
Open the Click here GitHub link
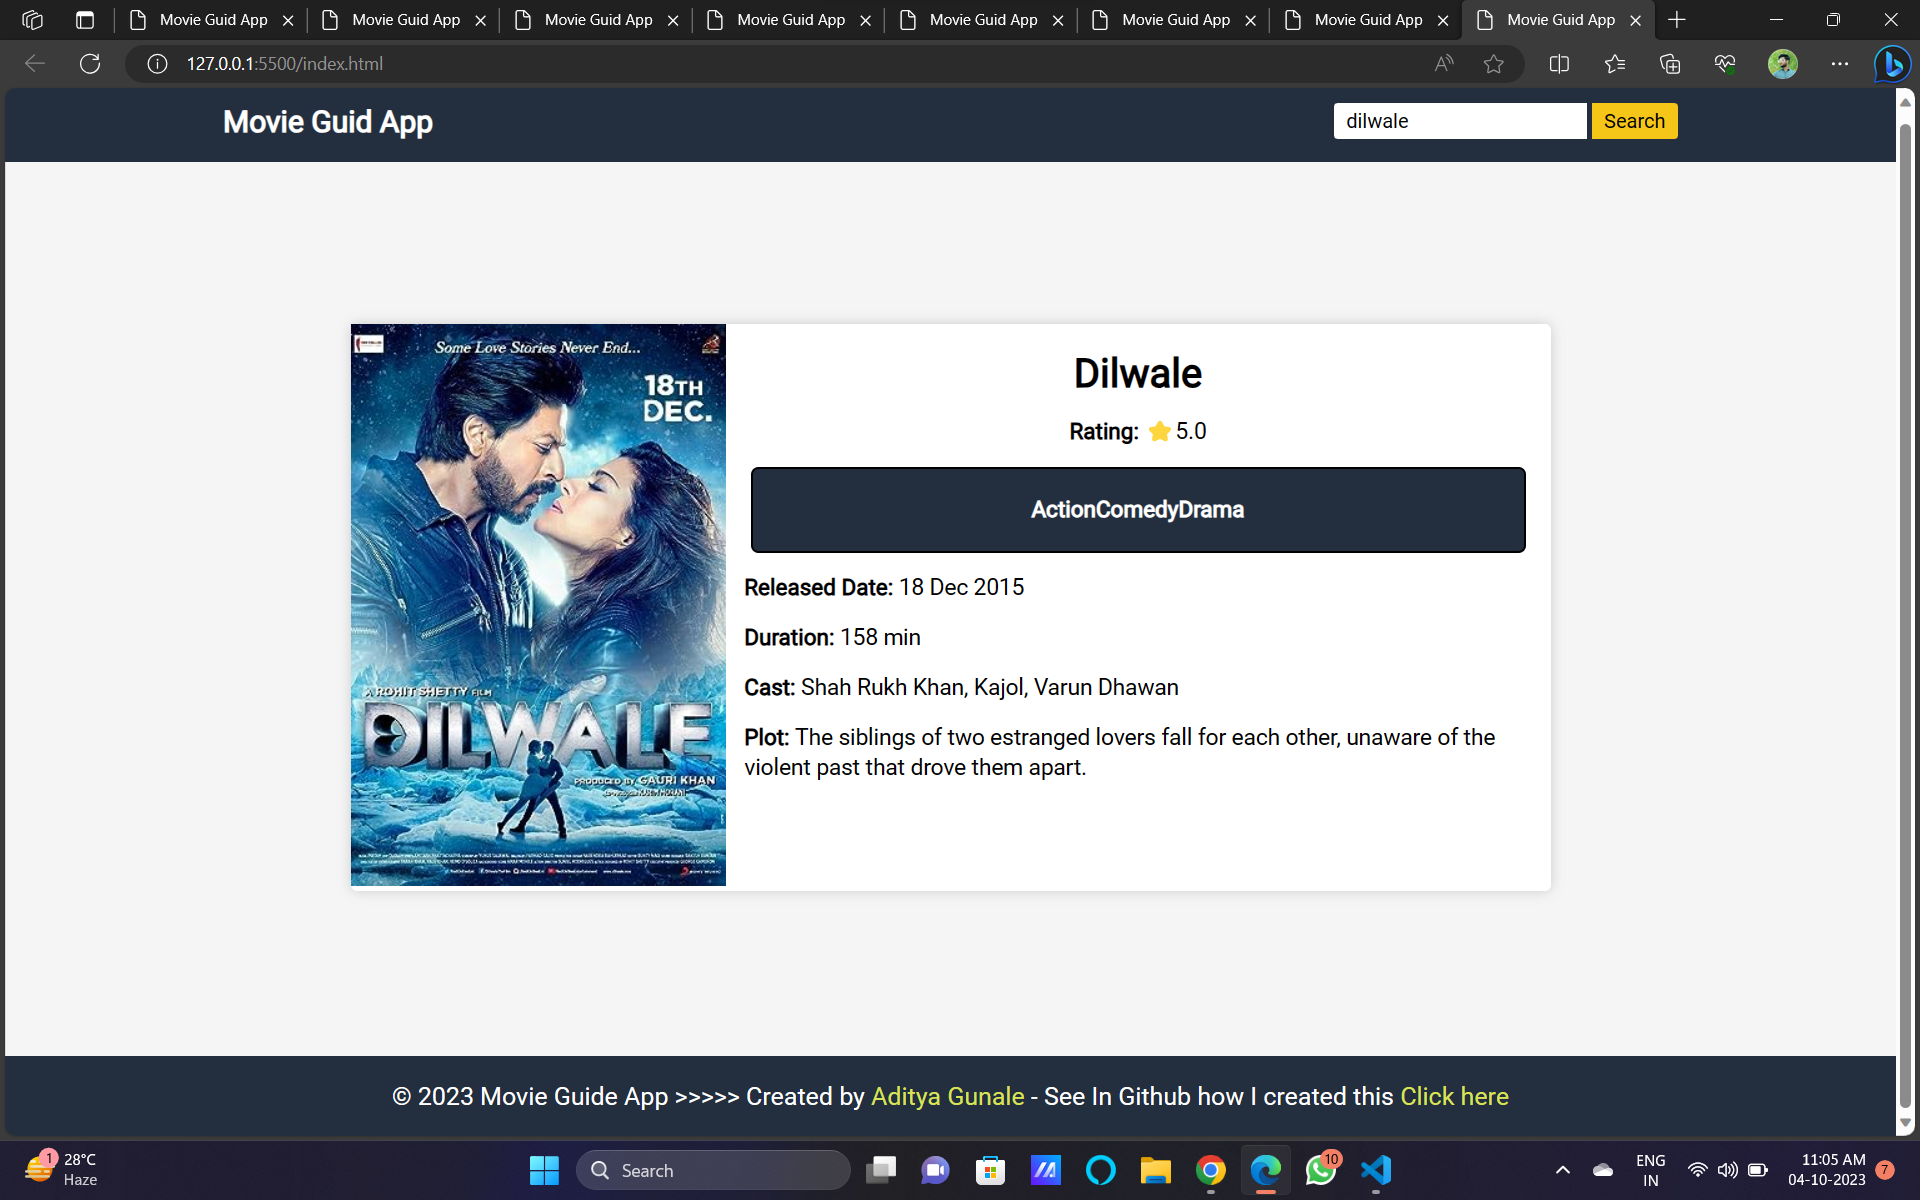click(1454, 1096)
